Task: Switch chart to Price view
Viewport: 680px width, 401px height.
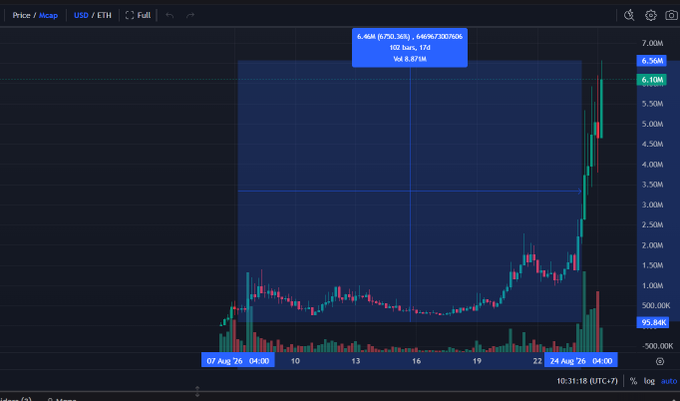Action: click(x=21, y=15)
